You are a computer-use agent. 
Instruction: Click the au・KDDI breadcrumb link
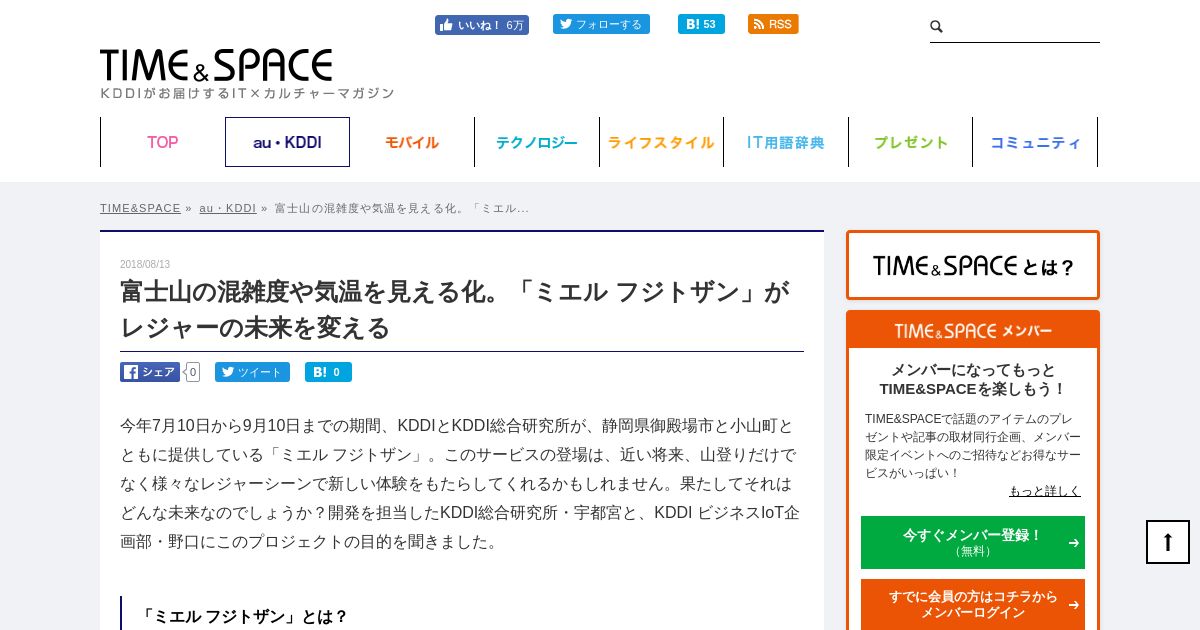point(228,208)
